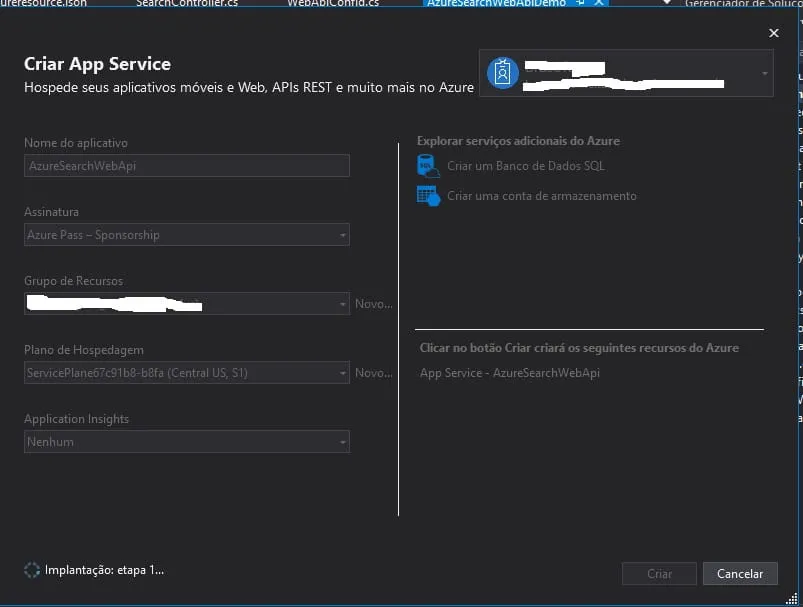This screenshot has width=803, height=607.
Task: Close the Criar App Service dialog
Action: 773,33
